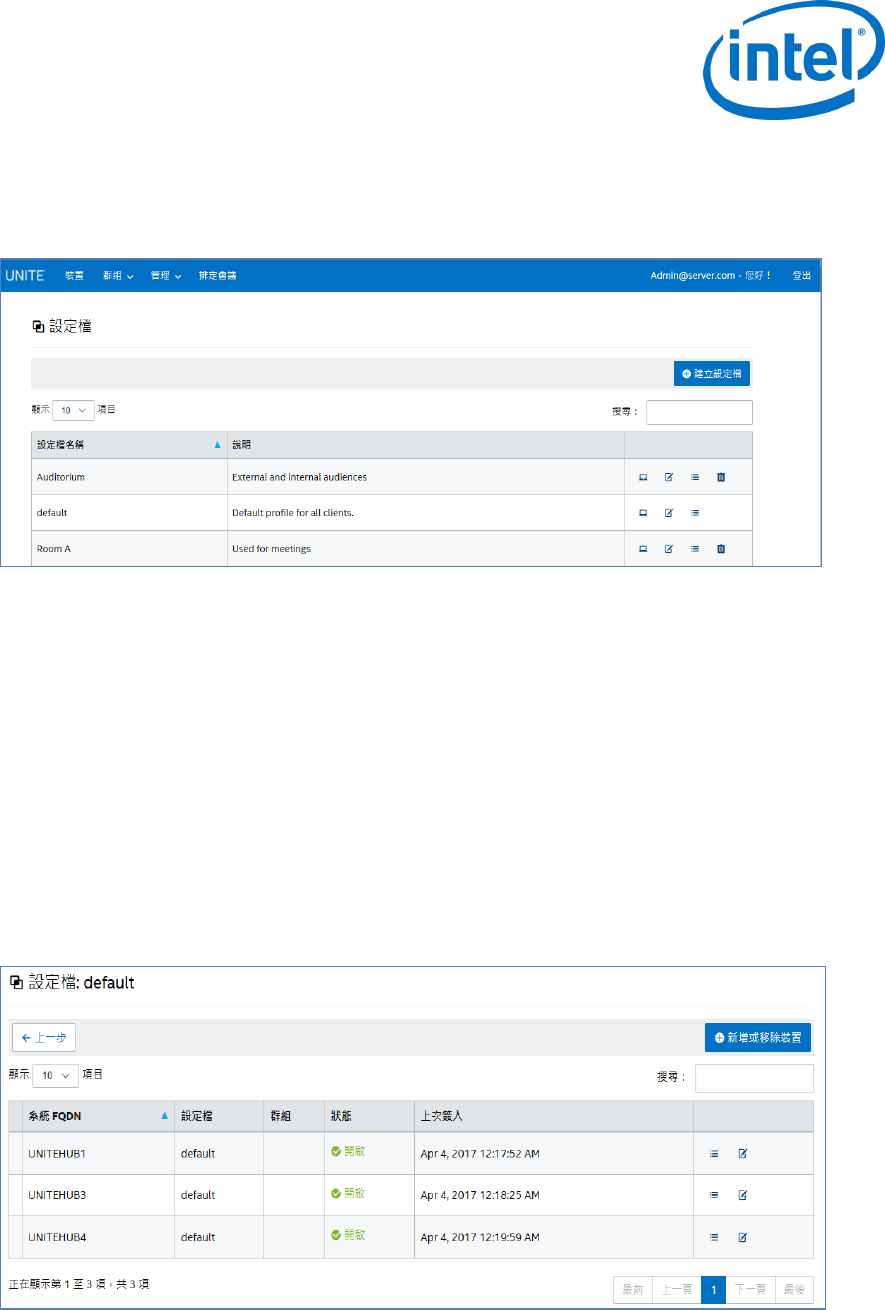Select the UNITEHUB4 device name
Screen dimensions: 885x1310
click(x=57, y=1237)
